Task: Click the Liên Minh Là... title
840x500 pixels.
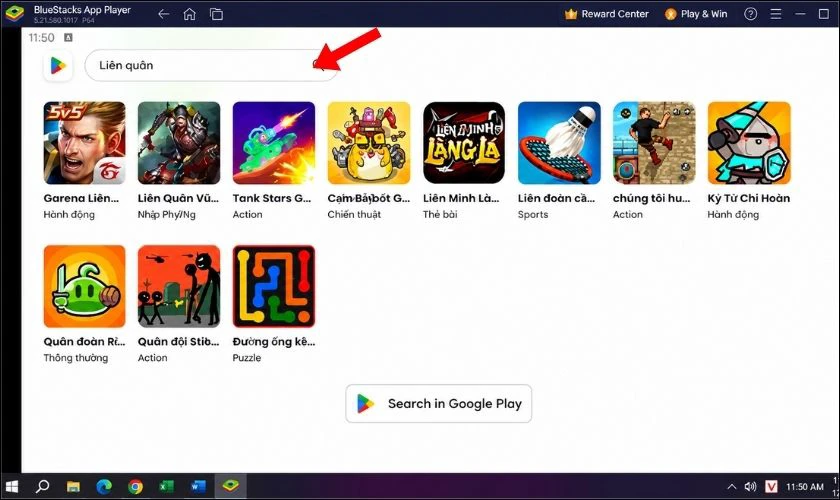Action: (x=461, y=198)
